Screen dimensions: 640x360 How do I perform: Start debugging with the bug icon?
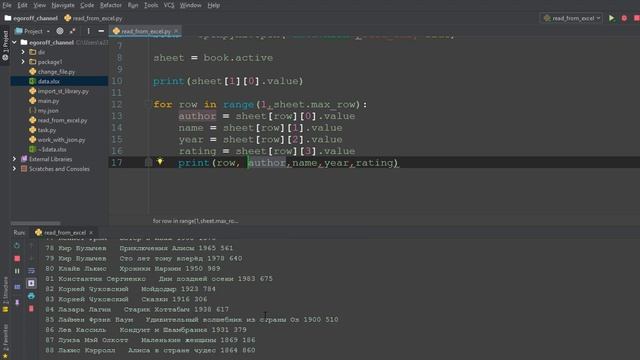point(624,18)
